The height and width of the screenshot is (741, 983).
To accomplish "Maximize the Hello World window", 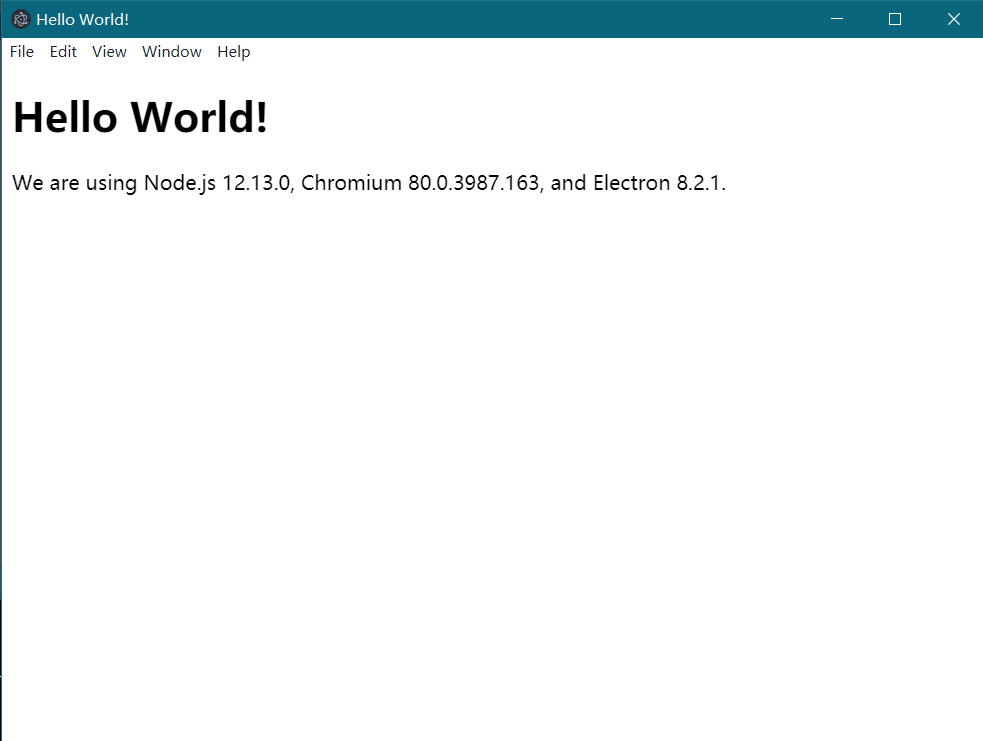I will tap(895, 19).
